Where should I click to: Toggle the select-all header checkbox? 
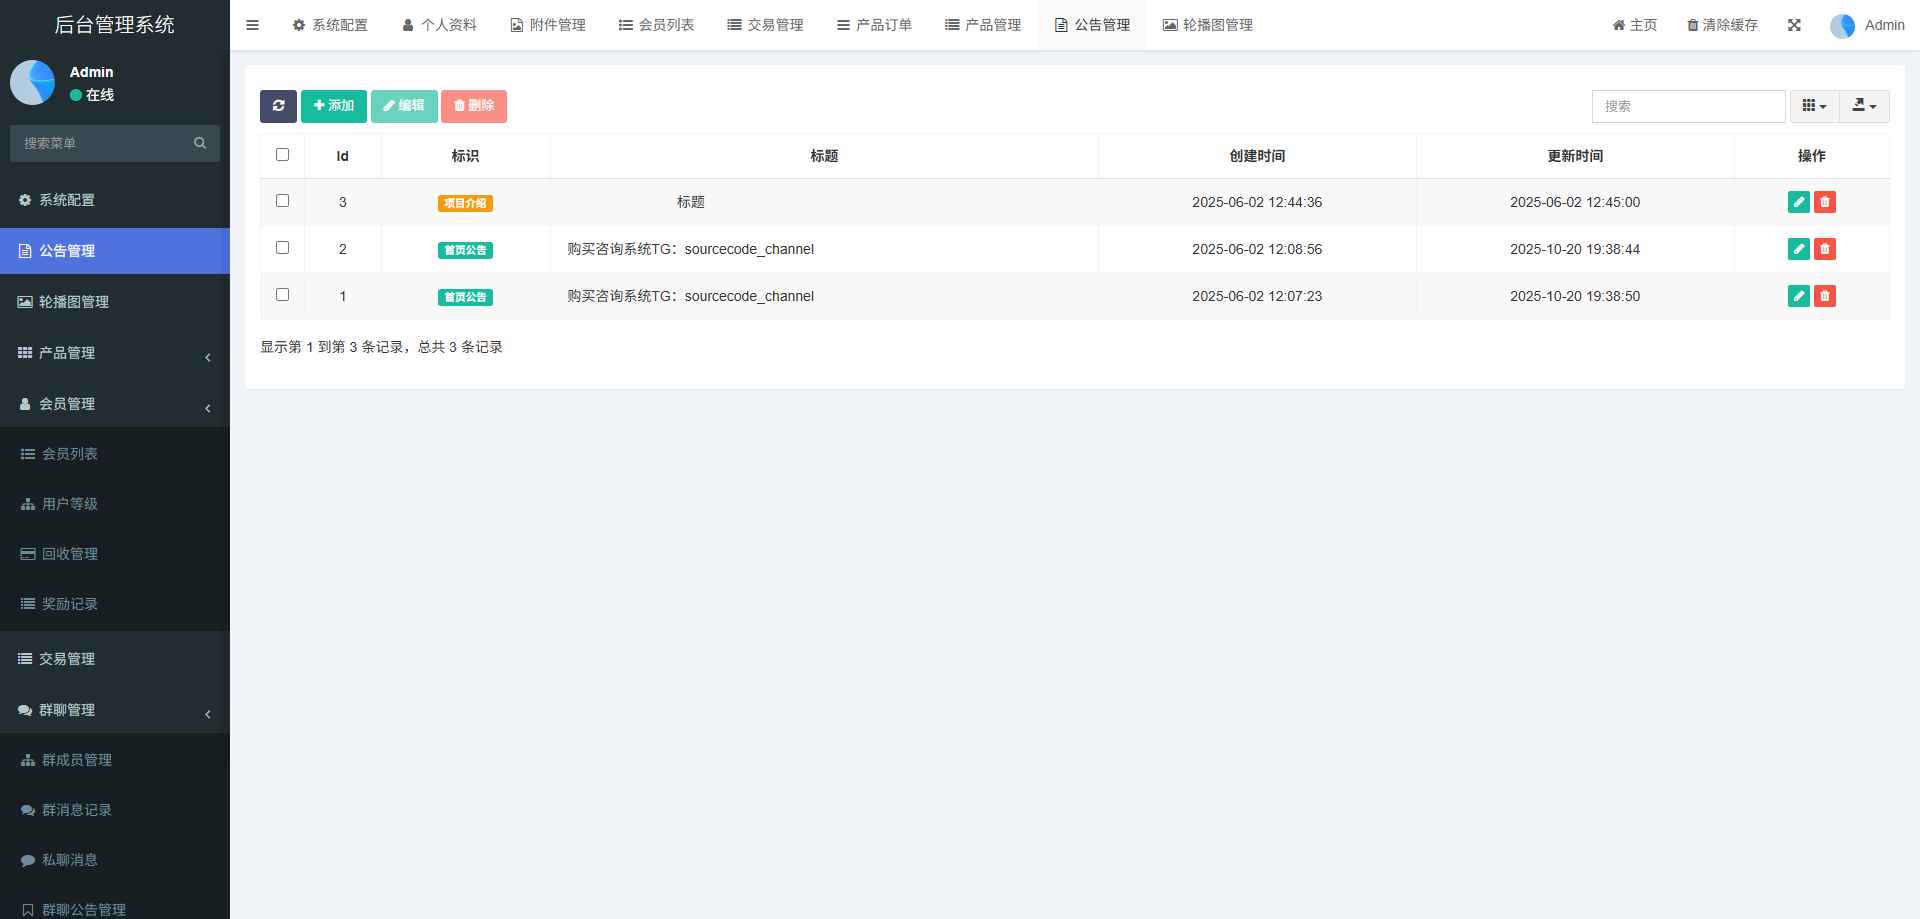[x=282, y=155]
